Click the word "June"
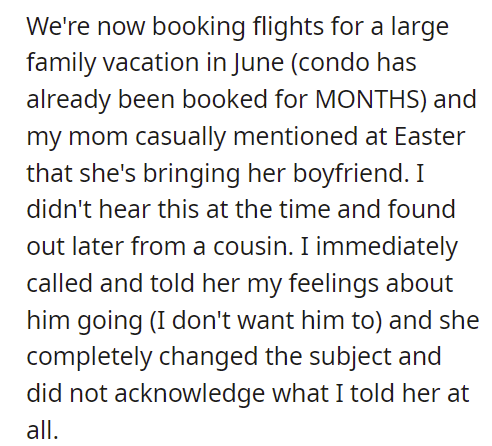This screenshot has width=492, height=446. [x=259, y=64]
